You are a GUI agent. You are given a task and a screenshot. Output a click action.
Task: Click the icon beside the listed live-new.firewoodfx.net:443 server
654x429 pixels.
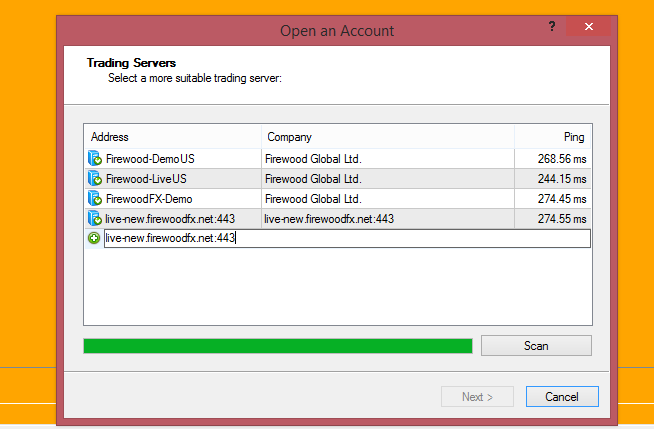[95, 218]
